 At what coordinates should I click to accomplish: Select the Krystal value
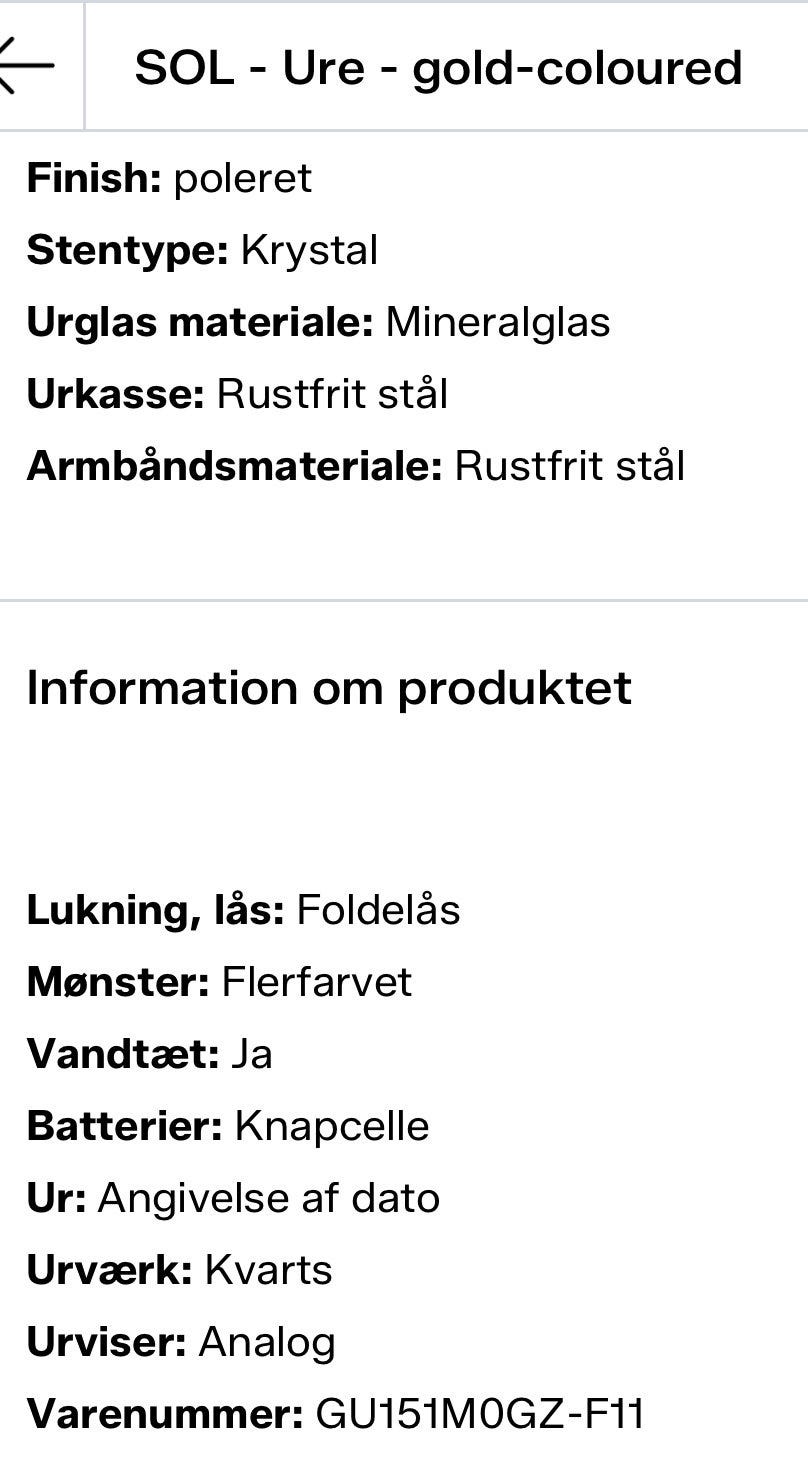(309, 251)
